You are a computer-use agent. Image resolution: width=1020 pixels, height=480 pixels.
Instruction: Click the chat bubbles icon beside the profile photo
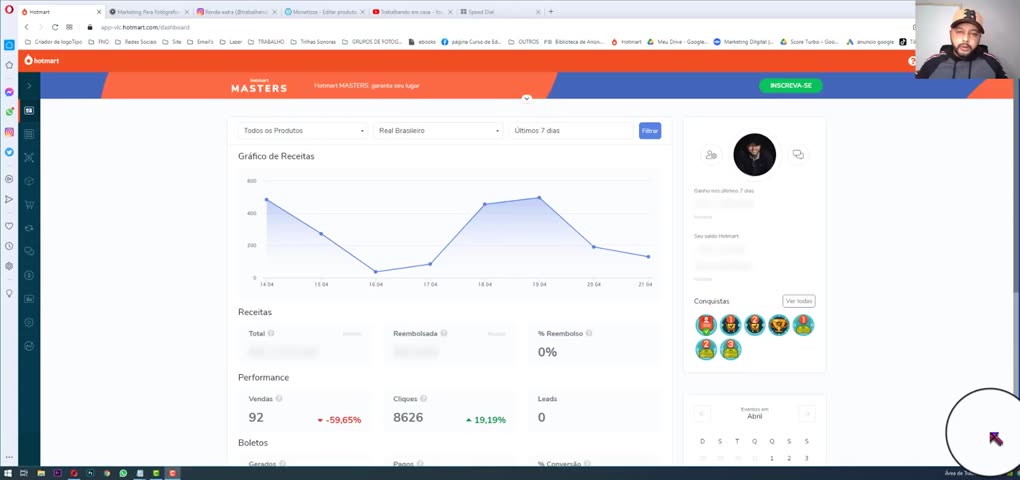pos(798,155)
